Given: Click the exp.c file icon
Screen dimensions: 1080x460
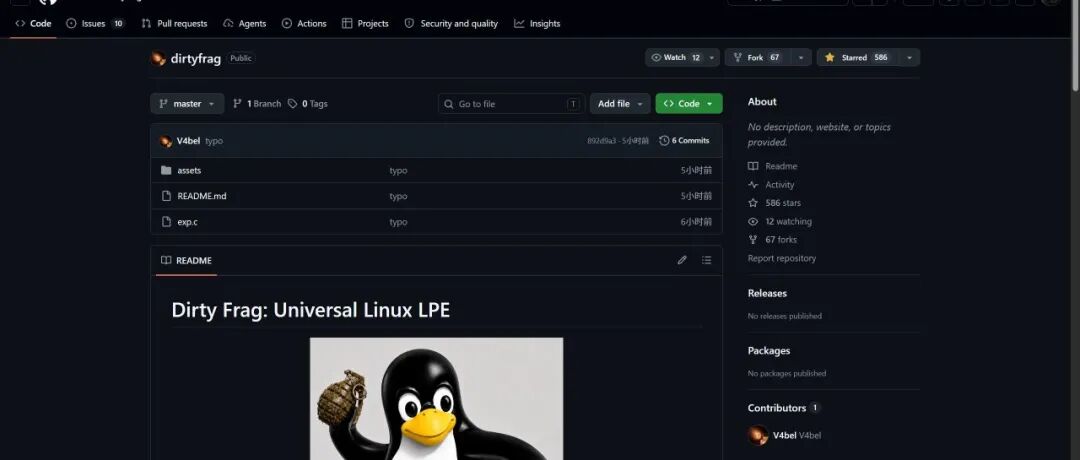Looking at the screenshot, I should pos(166,222).
